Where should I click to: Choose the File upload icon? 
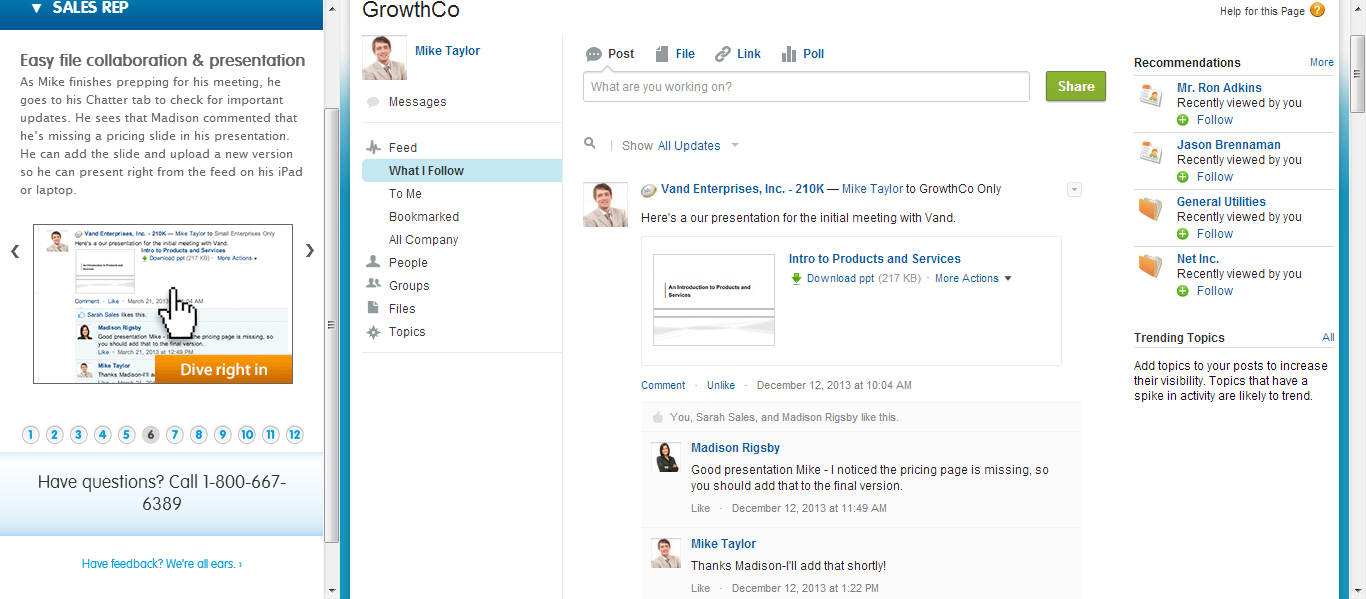(x=662, y=54)
